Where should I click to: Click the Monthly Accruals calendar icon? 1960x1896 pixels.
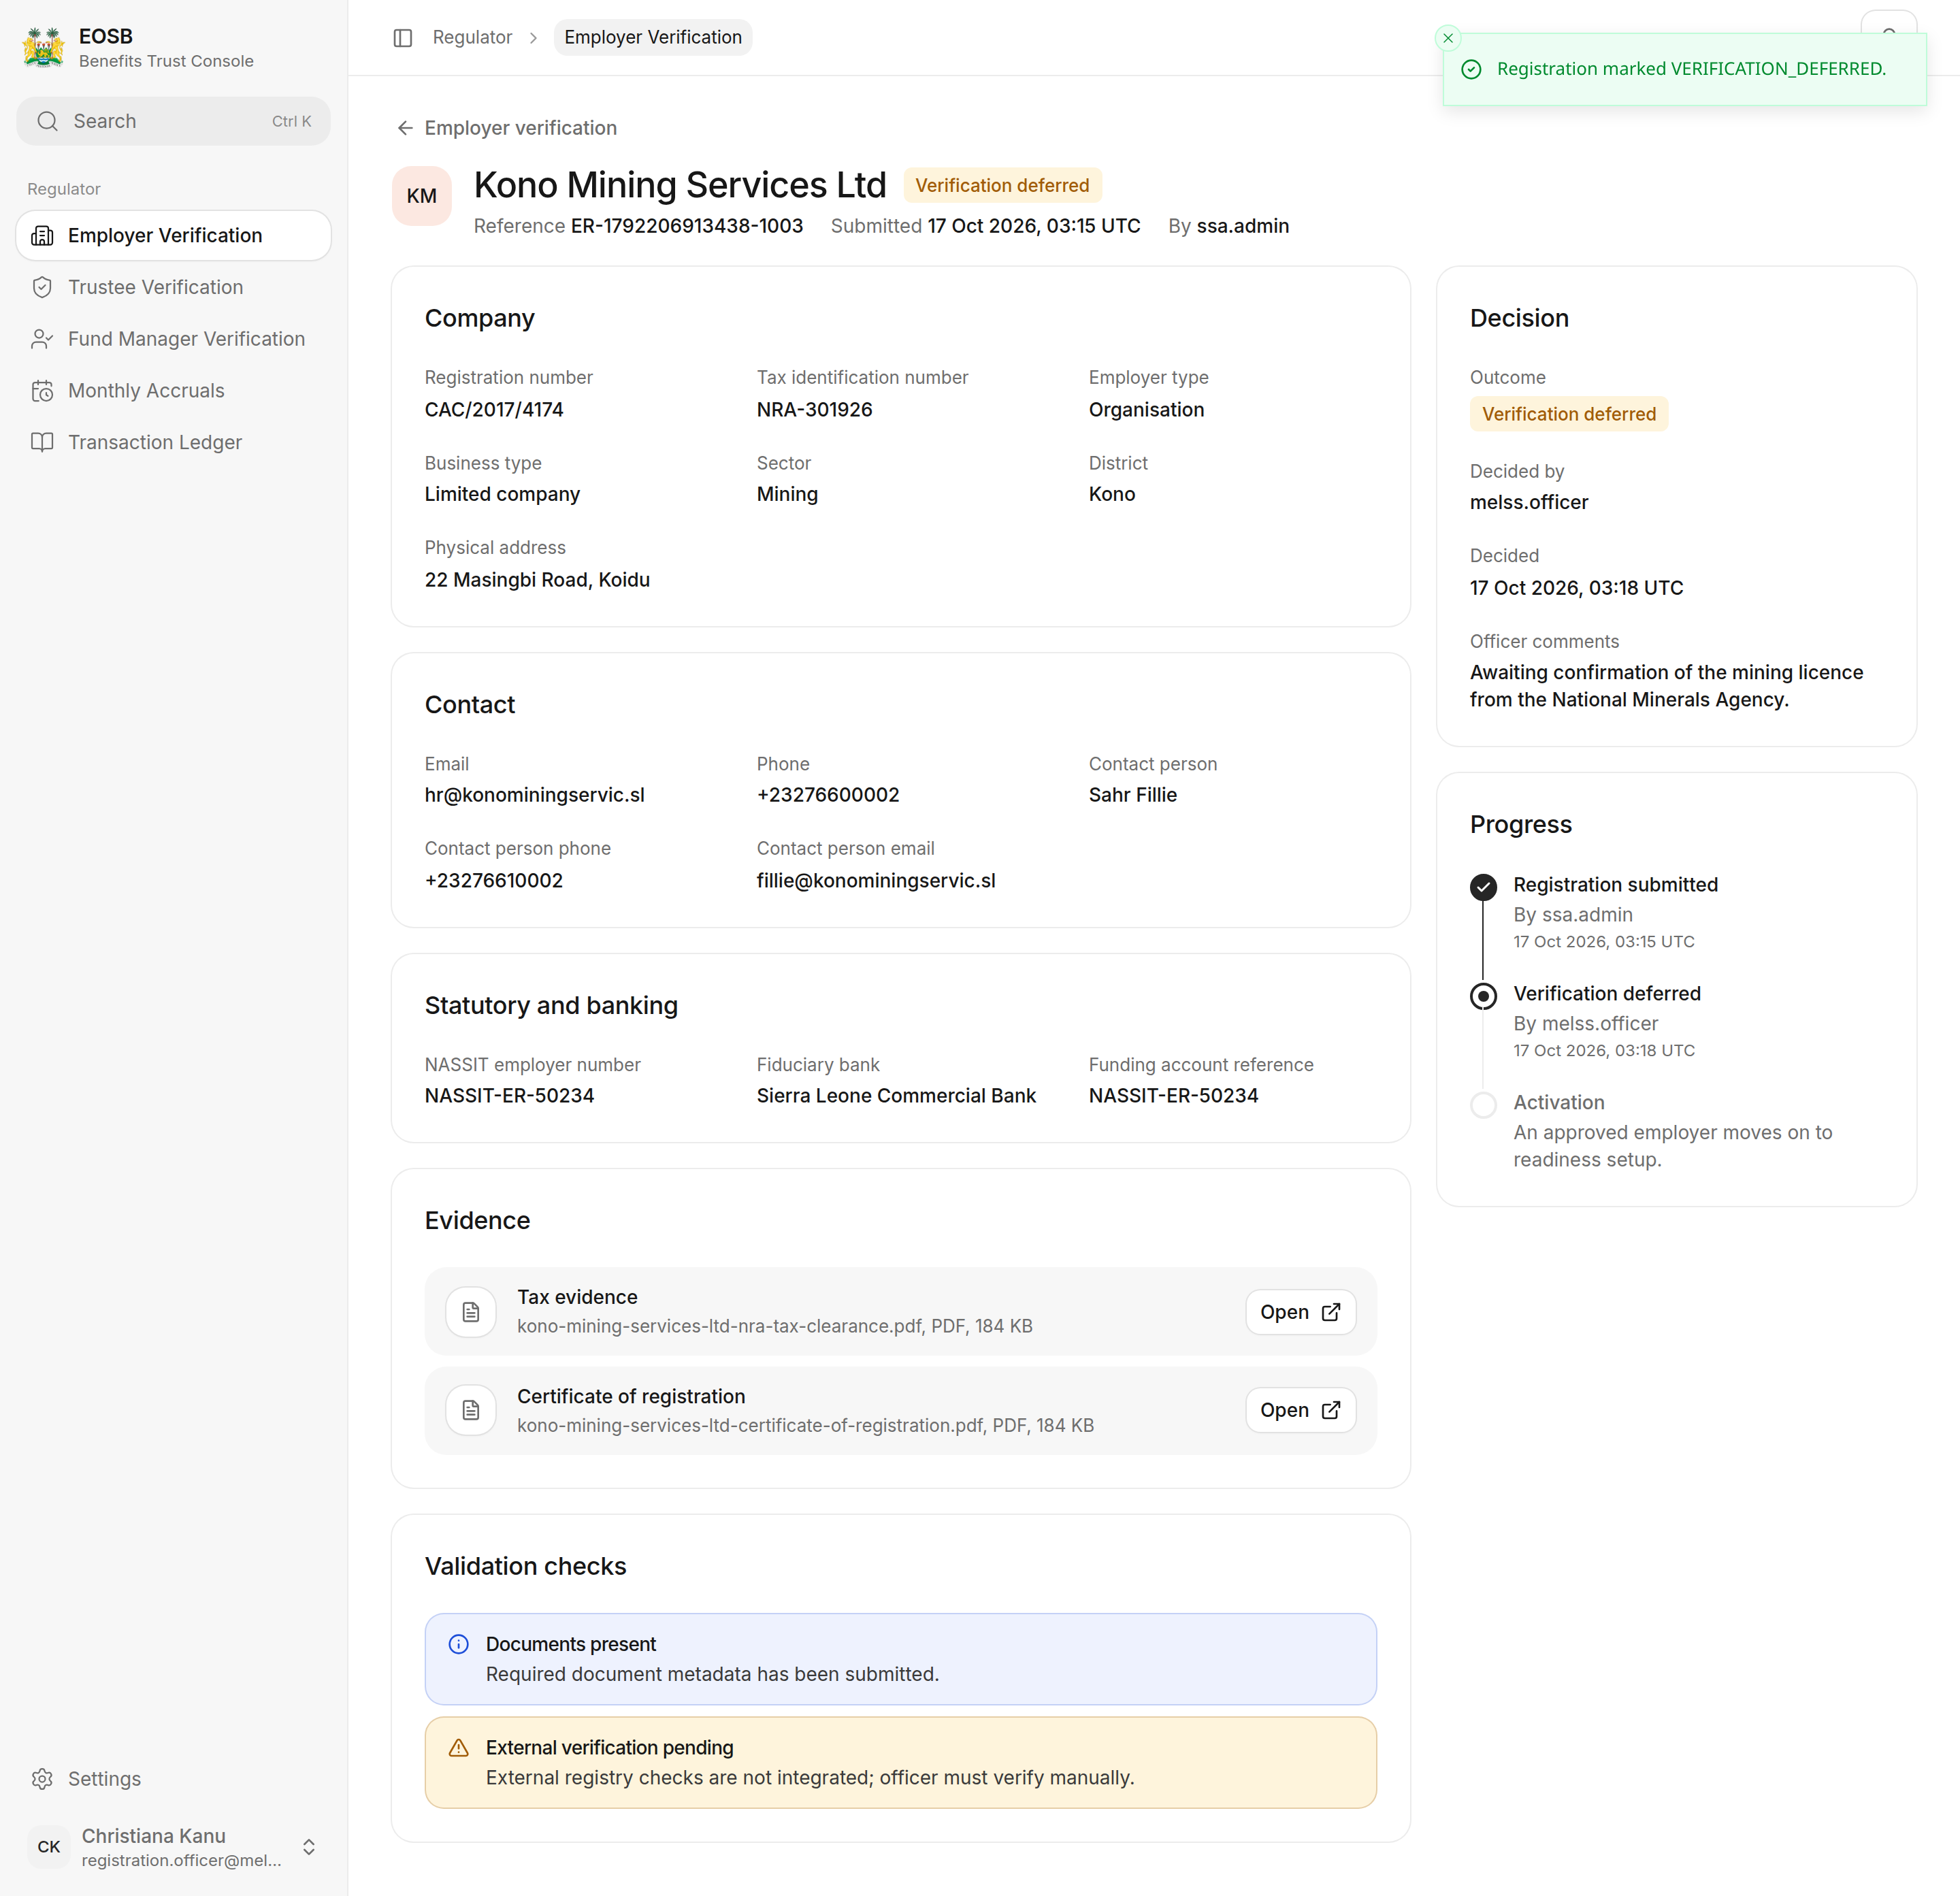[42, 391]
